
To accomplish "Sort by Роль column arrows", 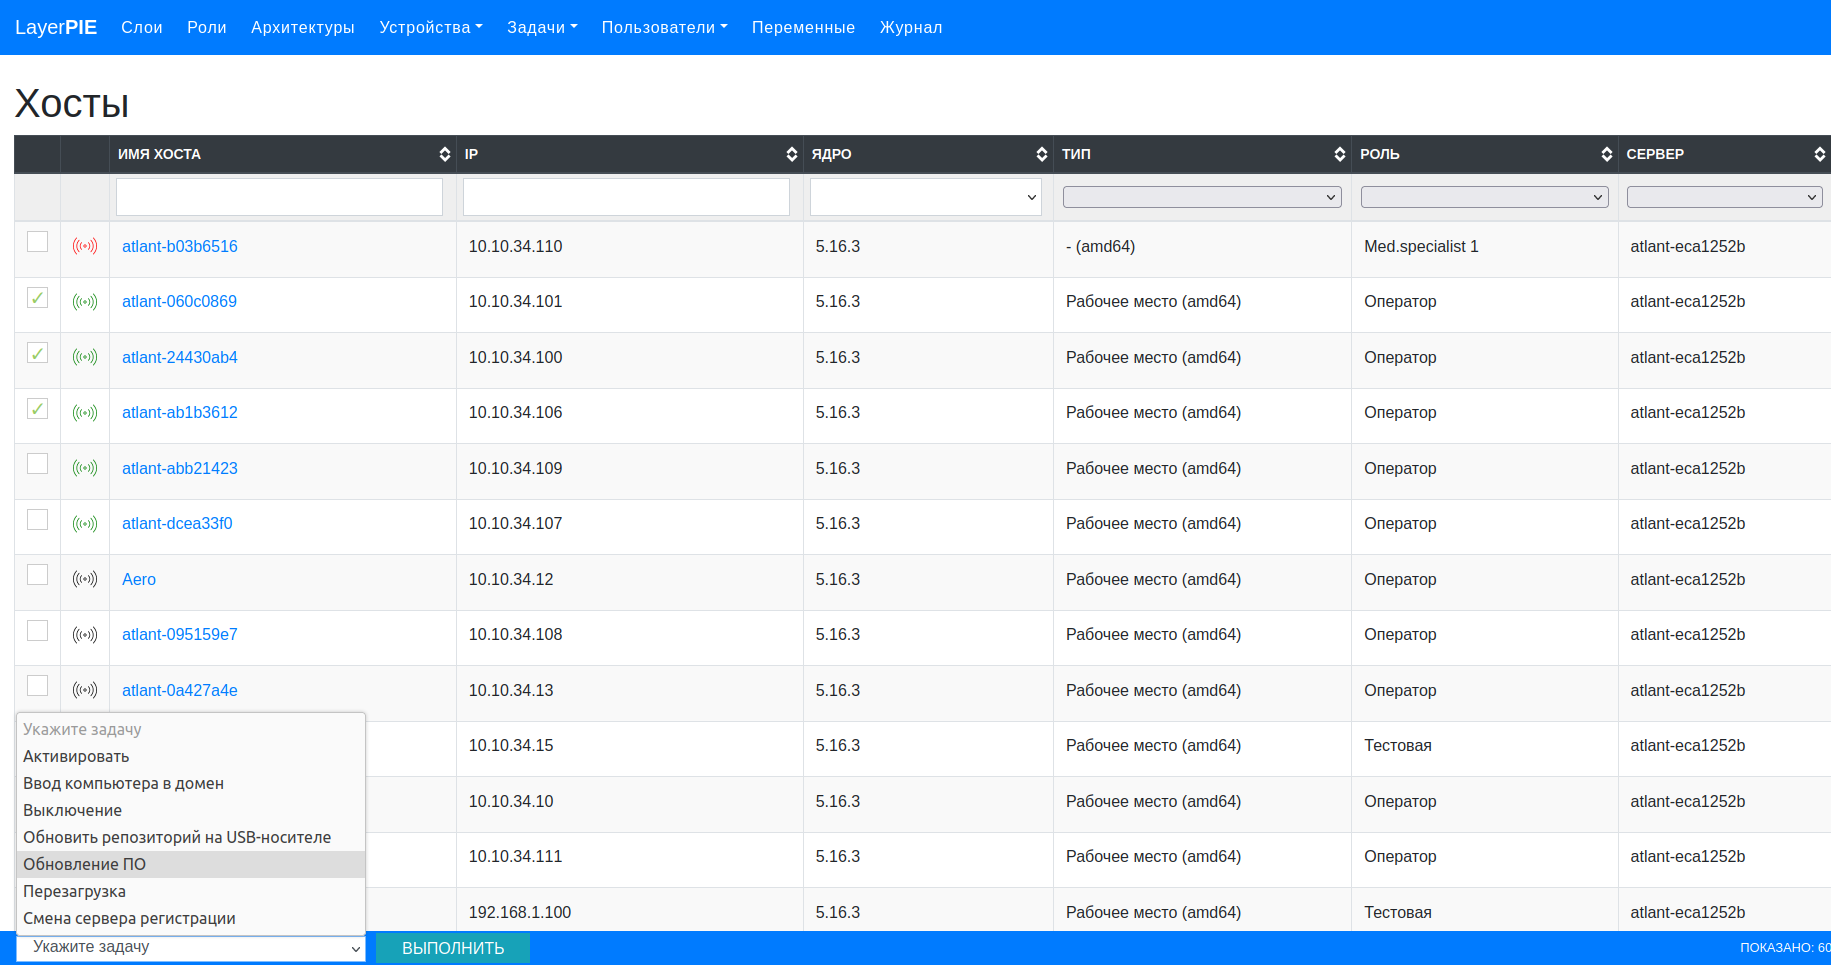I will point(1607,154).
